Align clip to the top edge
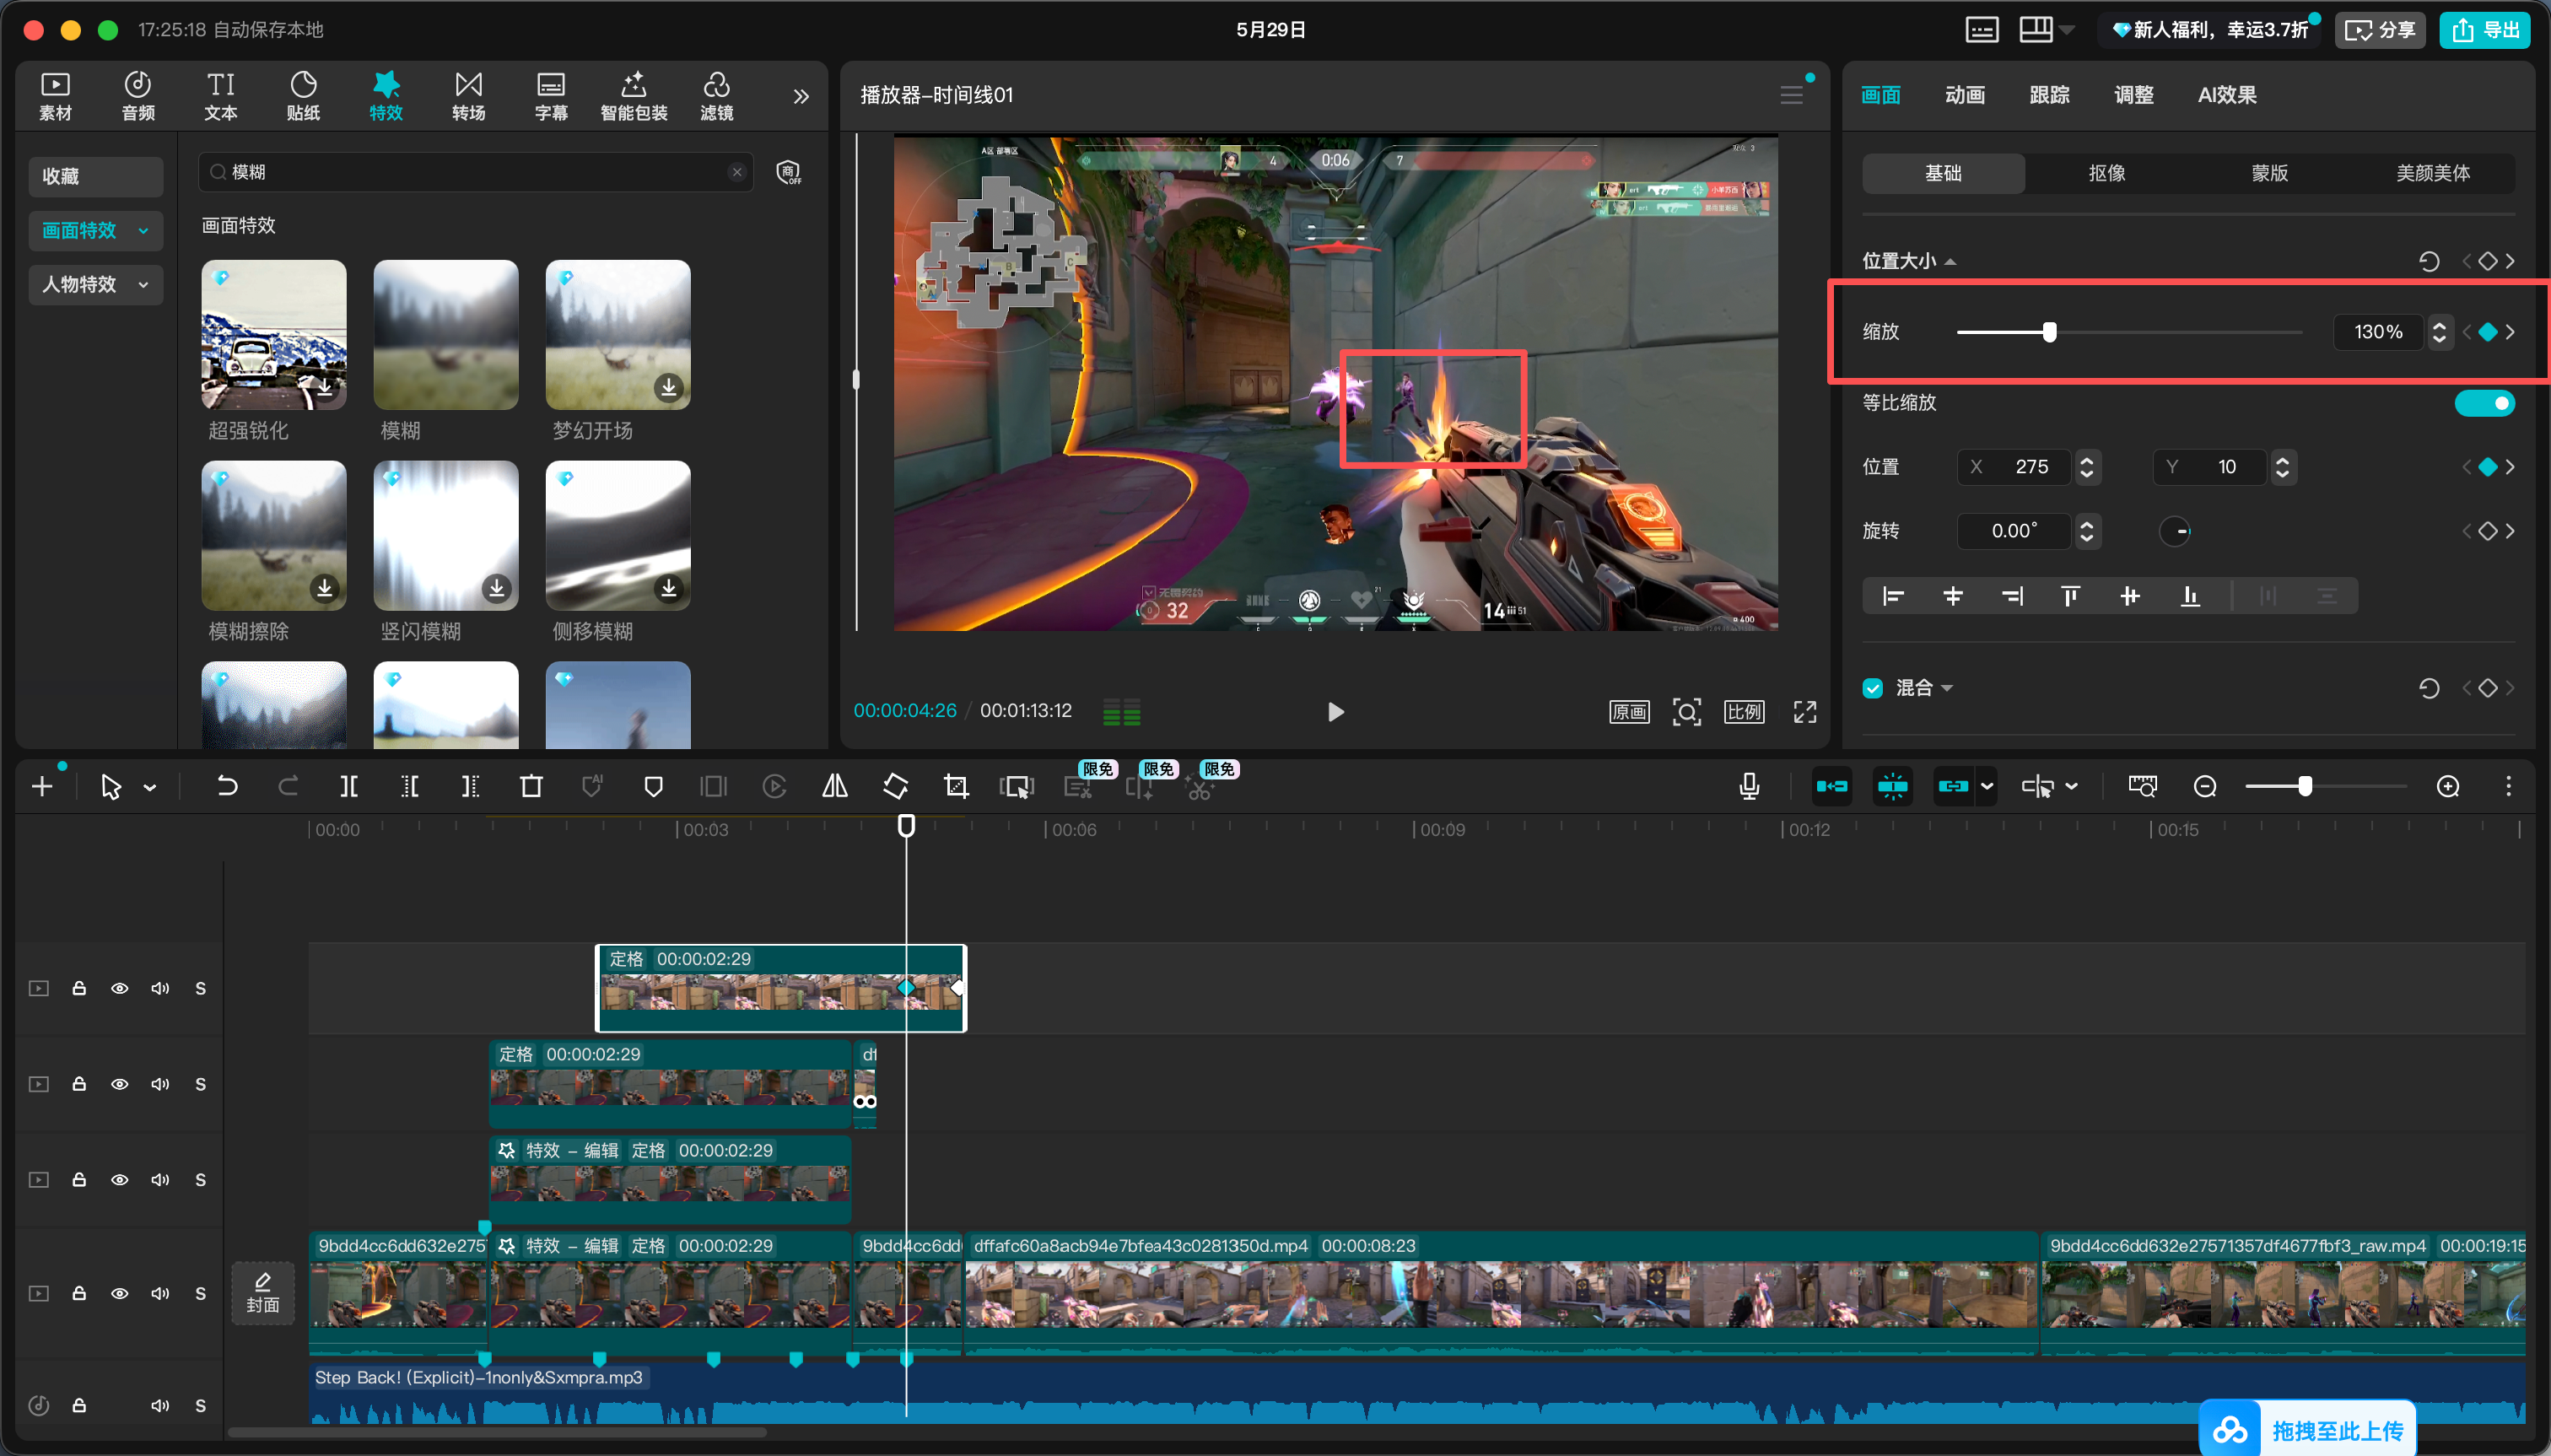The image size is (2551, 1456). 2070,597
